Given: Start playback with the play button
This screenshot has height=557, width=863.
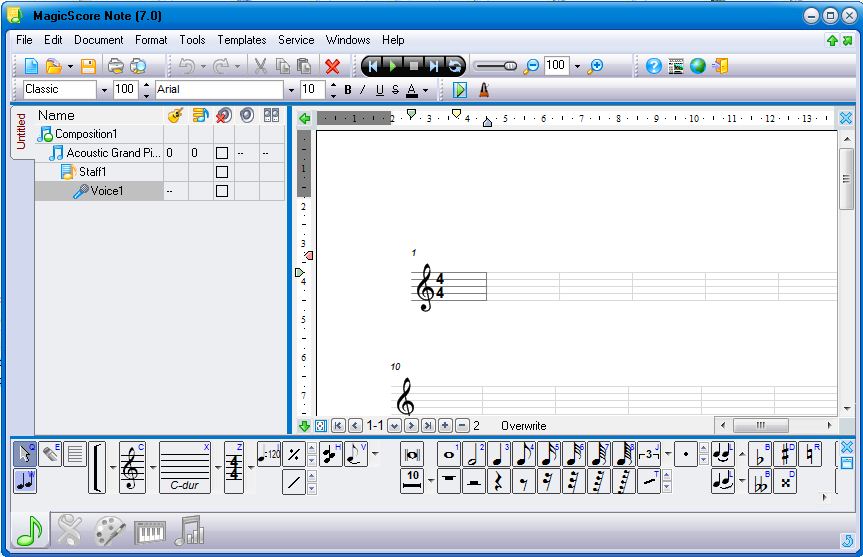Looking at the screenshot, I should [392, 66].
